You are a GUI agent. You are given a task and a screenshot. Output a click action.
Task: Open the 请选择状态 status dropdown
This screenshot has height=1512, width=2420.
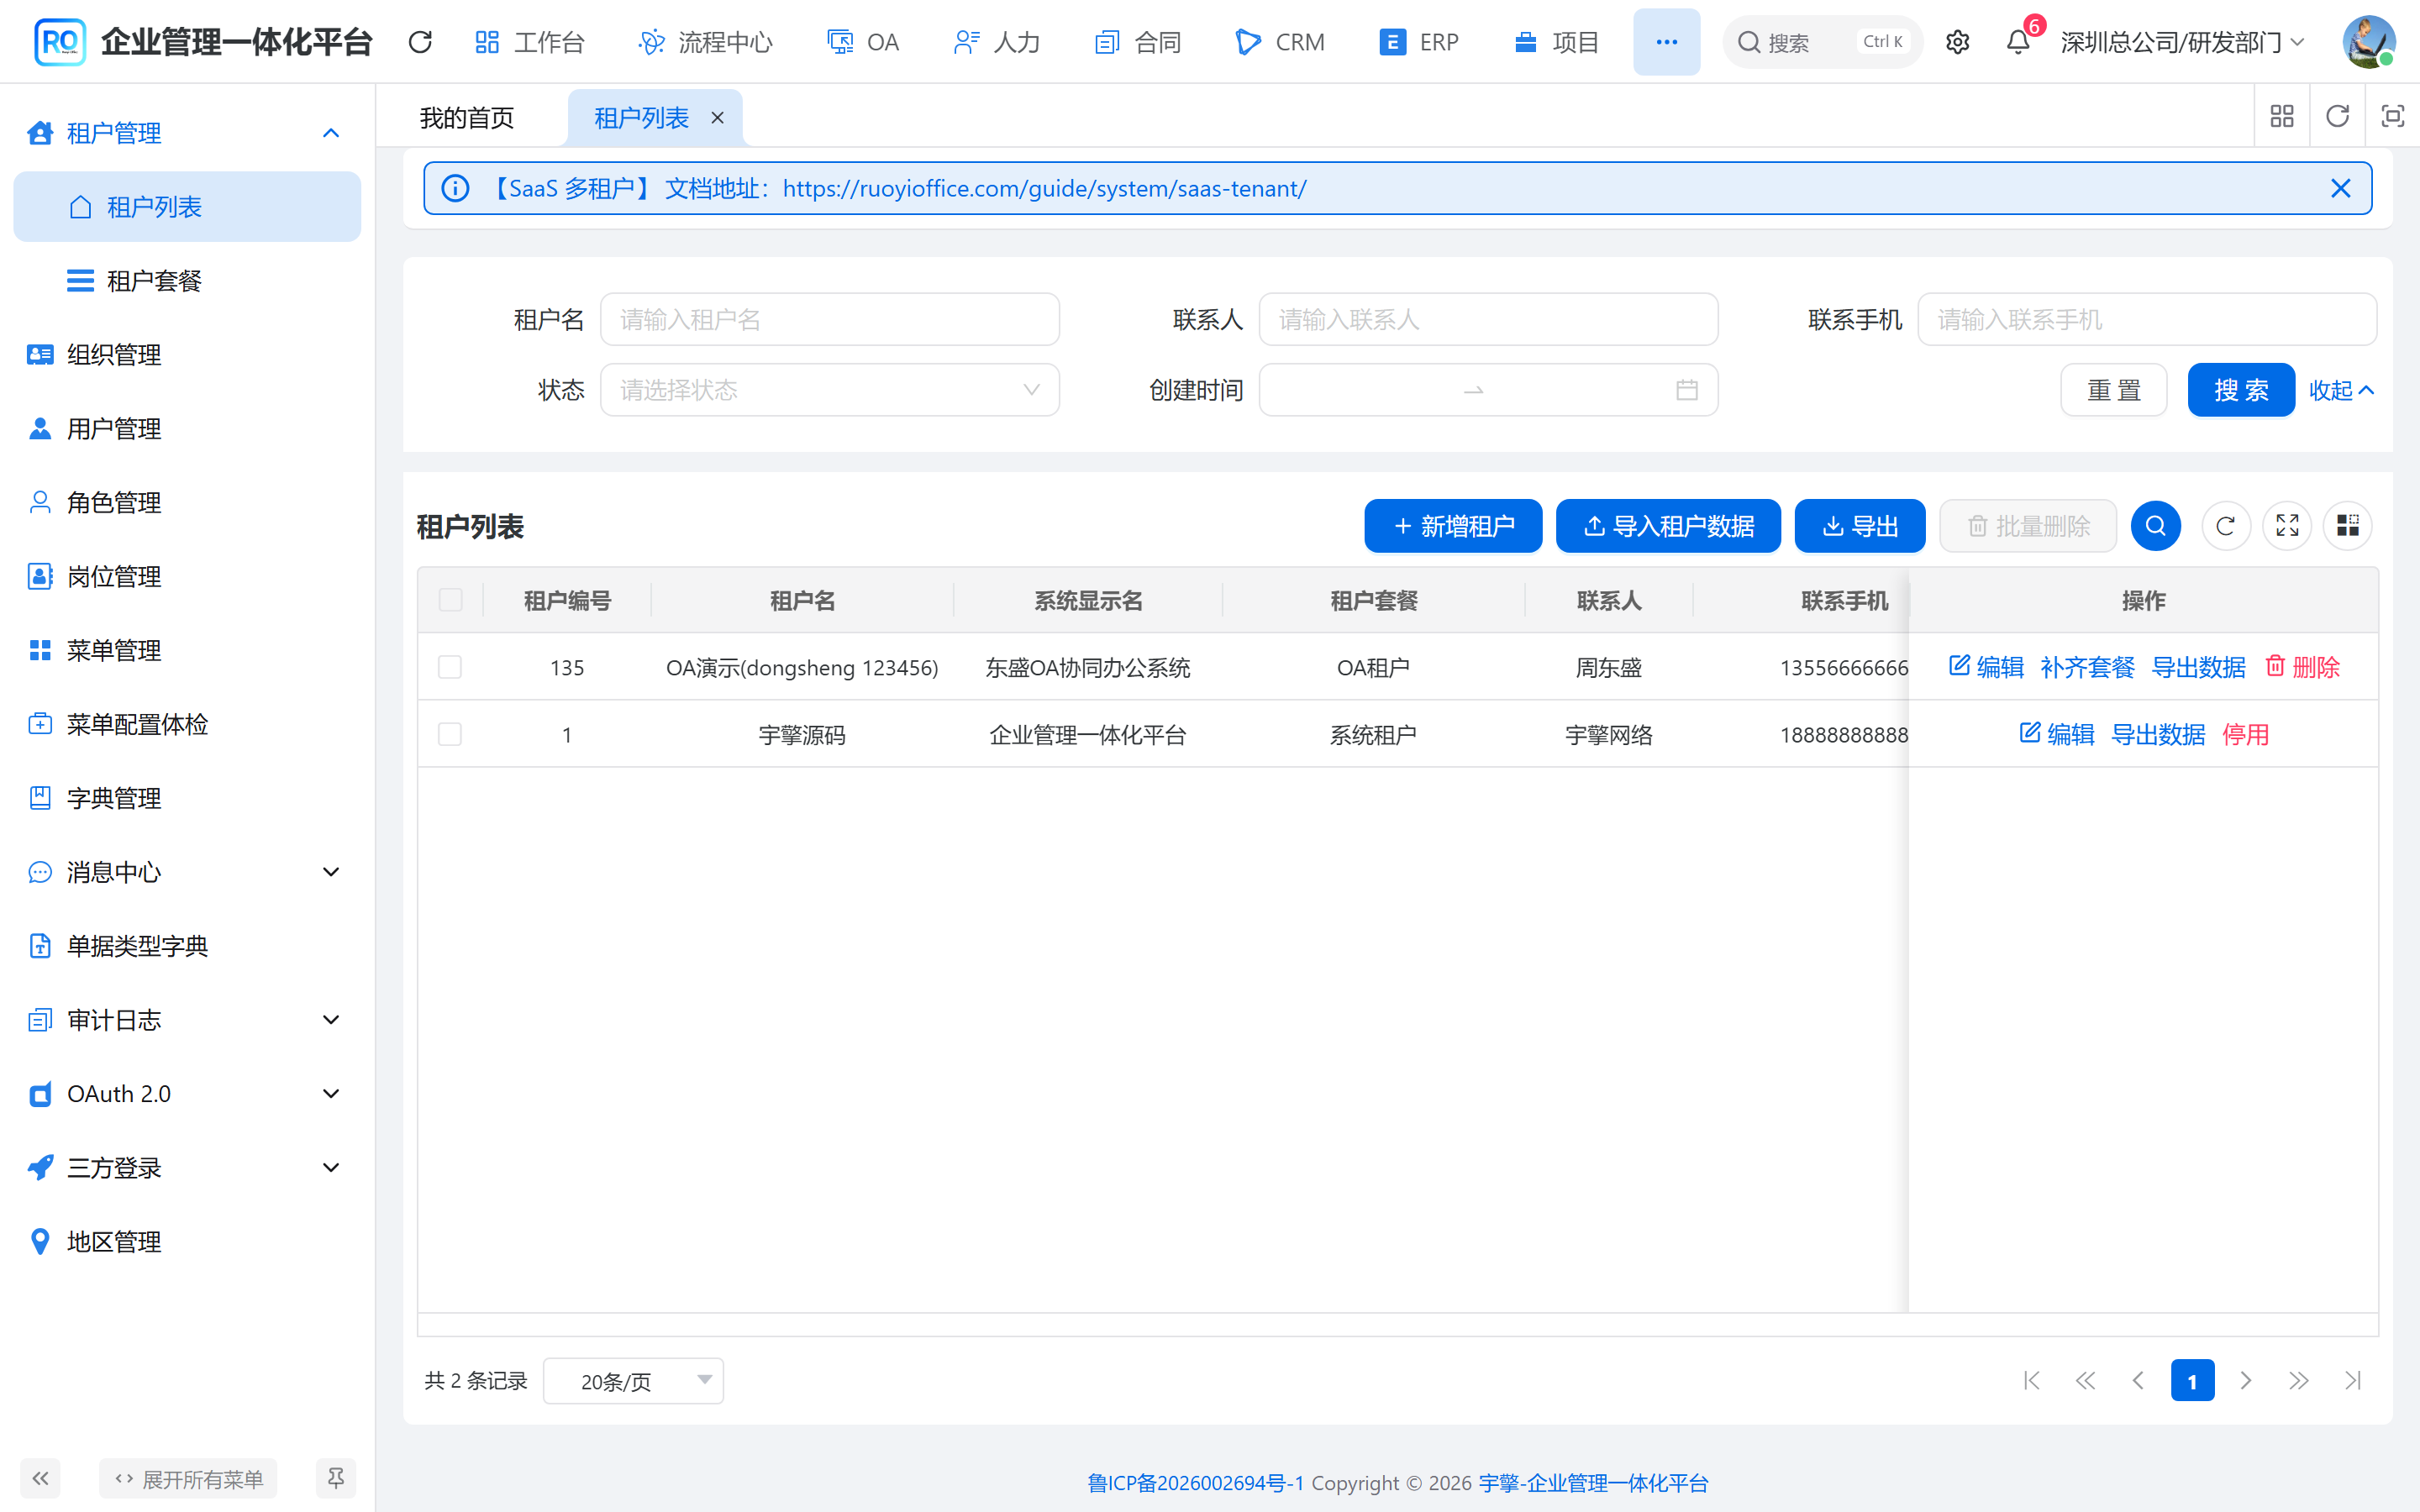tap(829, 390)
